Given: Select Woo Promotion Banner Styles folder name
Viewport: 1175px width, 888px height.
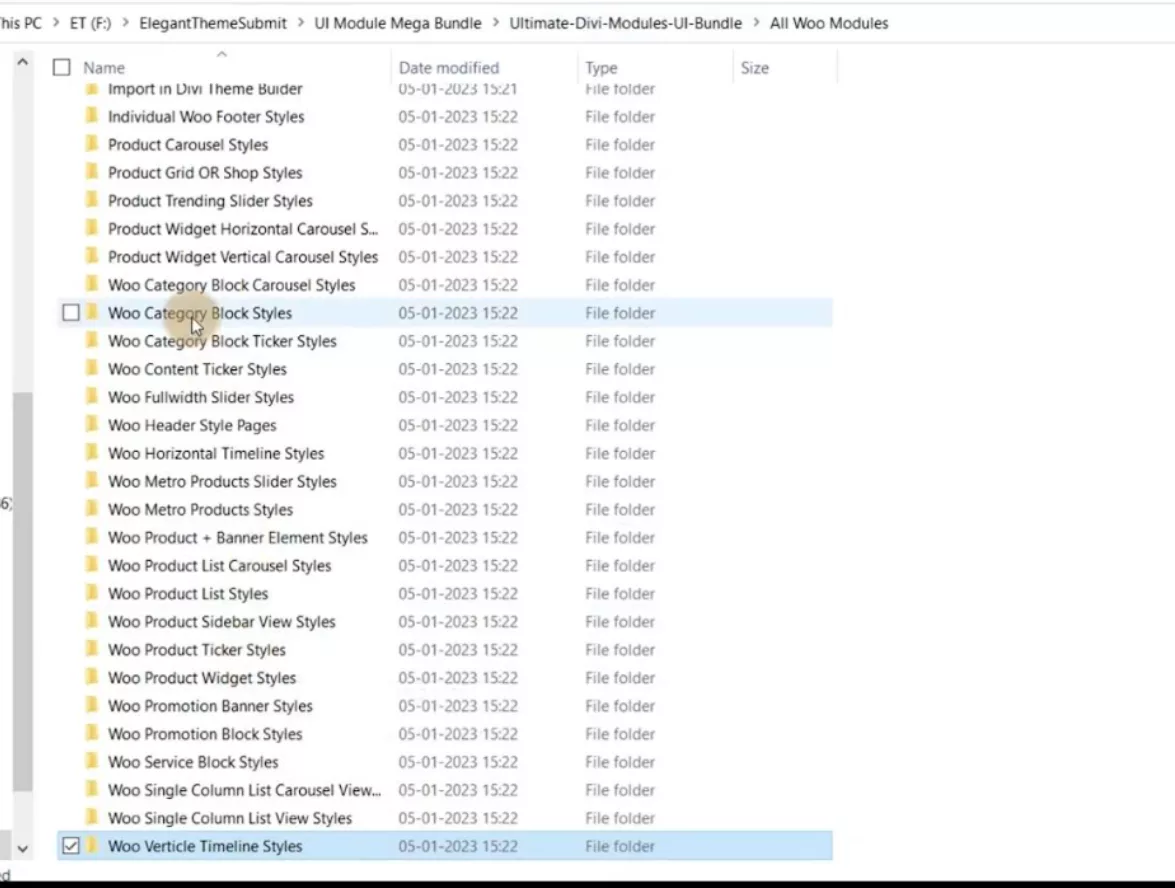Looking at the screenshot, I should pyautogui.click(x=210, y=706).
